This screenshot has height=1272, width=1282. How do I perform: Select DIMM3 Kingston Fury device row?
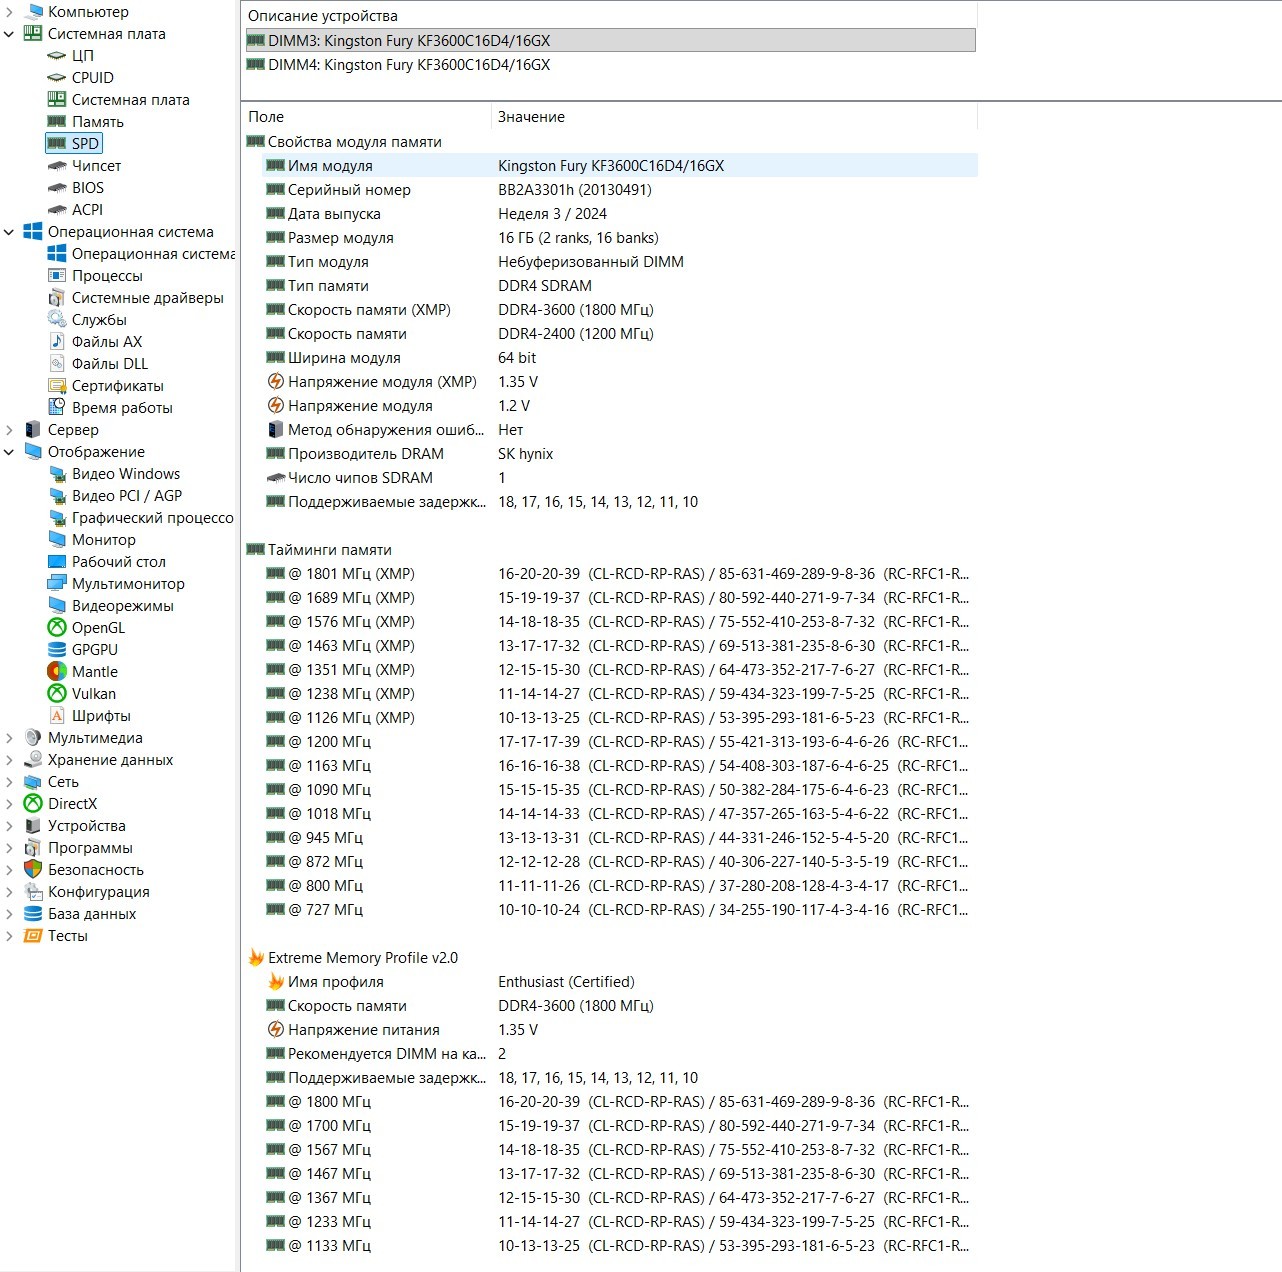[x=610, y=40]
